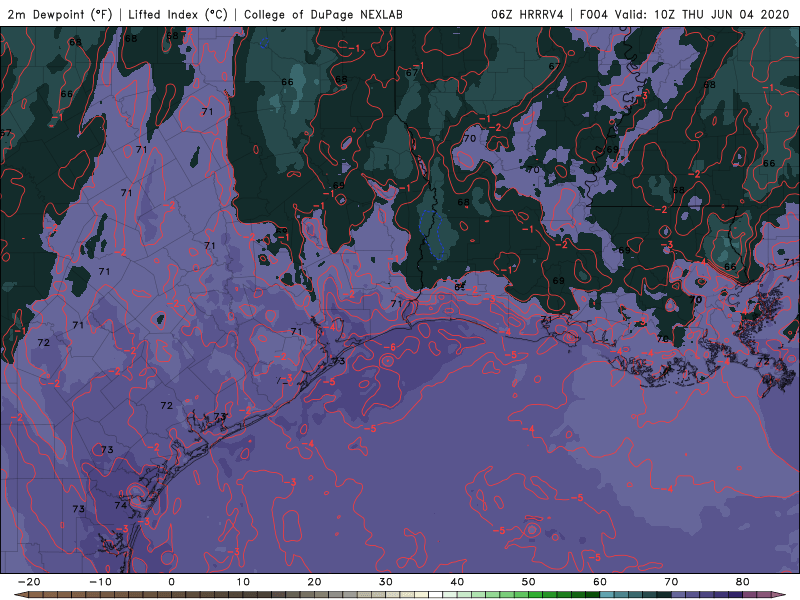800x600 pixels.
Task: Click the 0 label on the color scale
Action: [x=171, y=582]
